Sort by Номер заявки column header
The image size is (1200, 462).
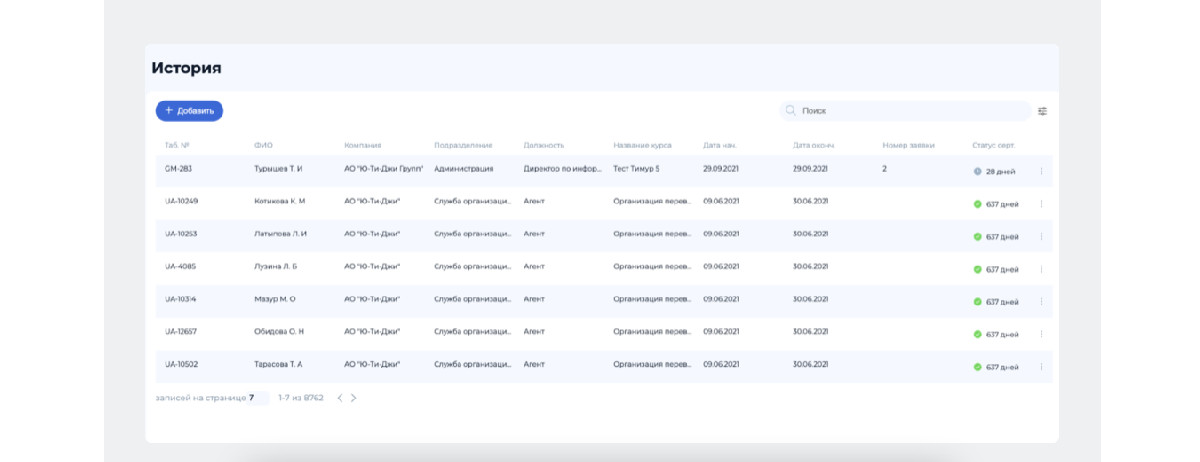point(908,145)
